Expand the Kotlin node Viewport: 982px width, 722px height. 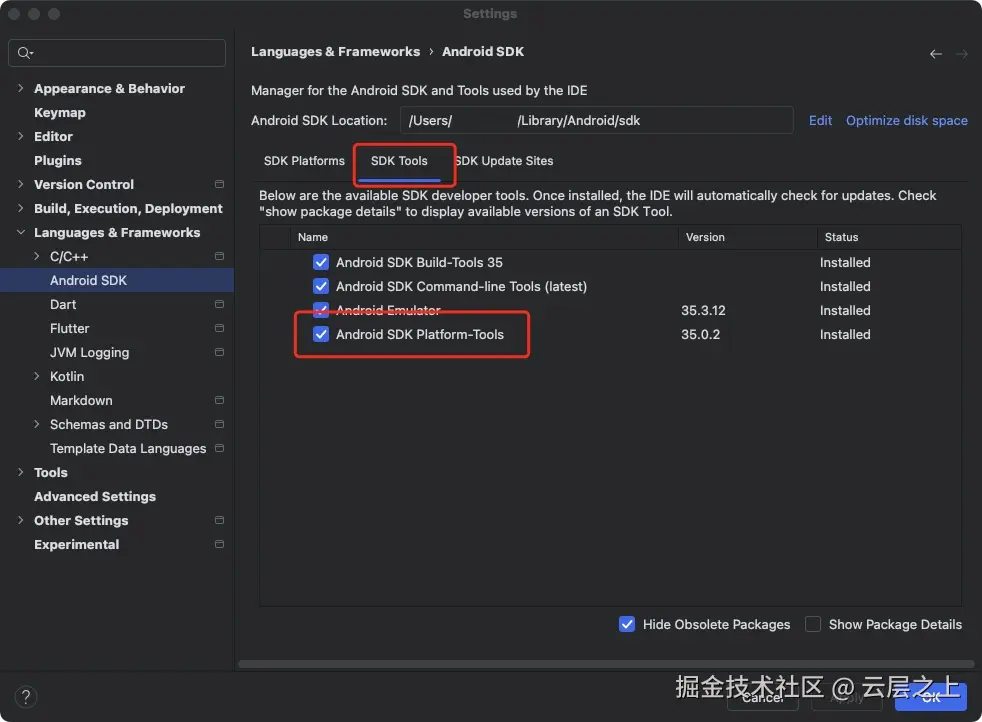[x=37, y=376]
